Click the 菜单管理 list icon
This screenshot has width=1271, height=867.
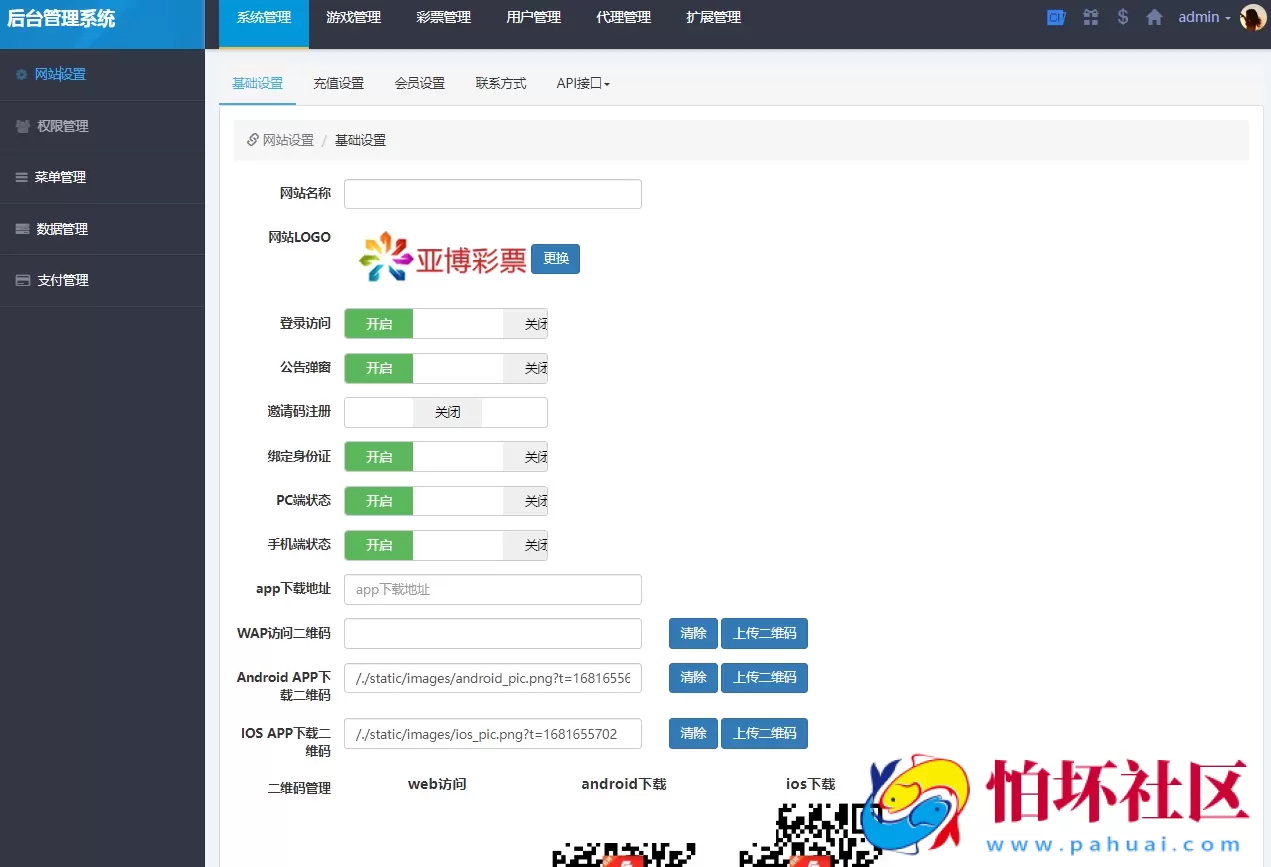click(x=22, y=177)
